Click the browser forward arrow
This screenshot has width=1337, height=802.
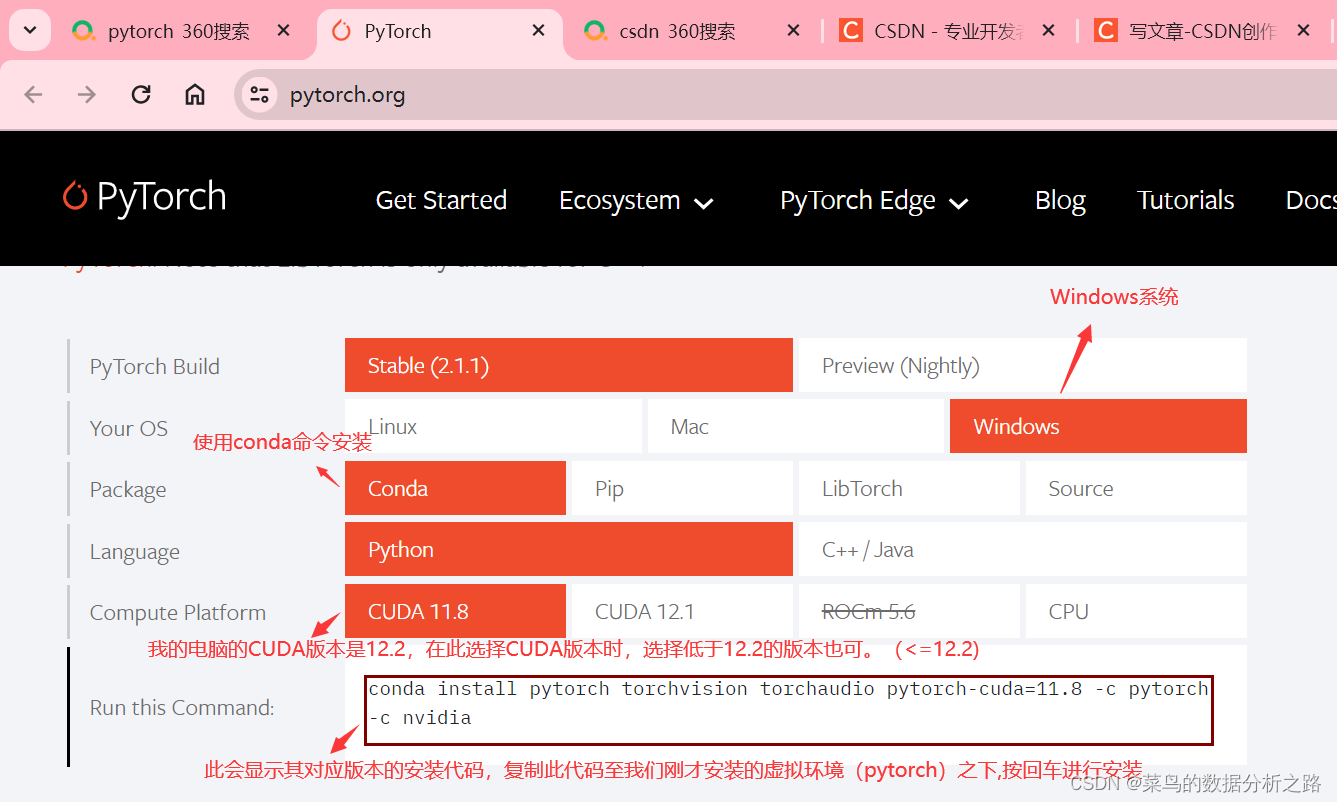click(87, 94)
